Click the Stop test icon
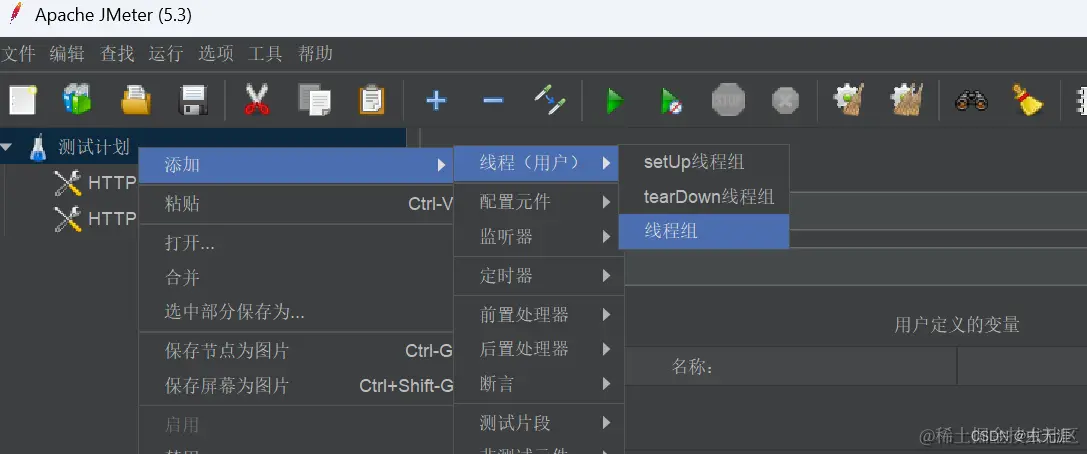1087x454 pixels. [728, 101]
